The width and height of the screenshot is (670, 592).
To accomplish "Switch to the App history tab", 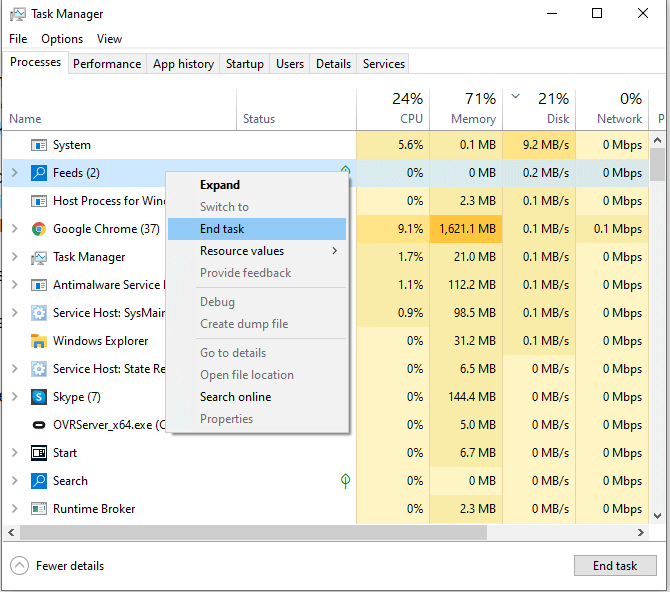I will [x=183, y=64].
